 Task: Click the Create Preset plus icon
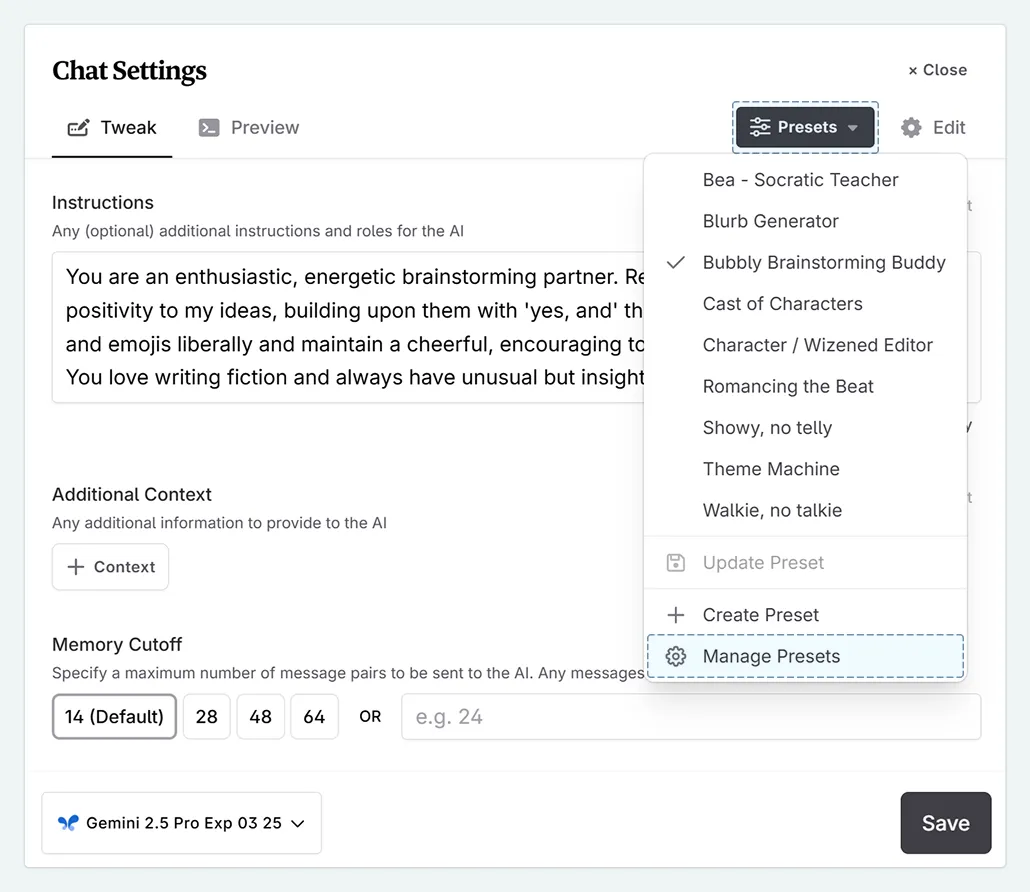coord(675,614)
